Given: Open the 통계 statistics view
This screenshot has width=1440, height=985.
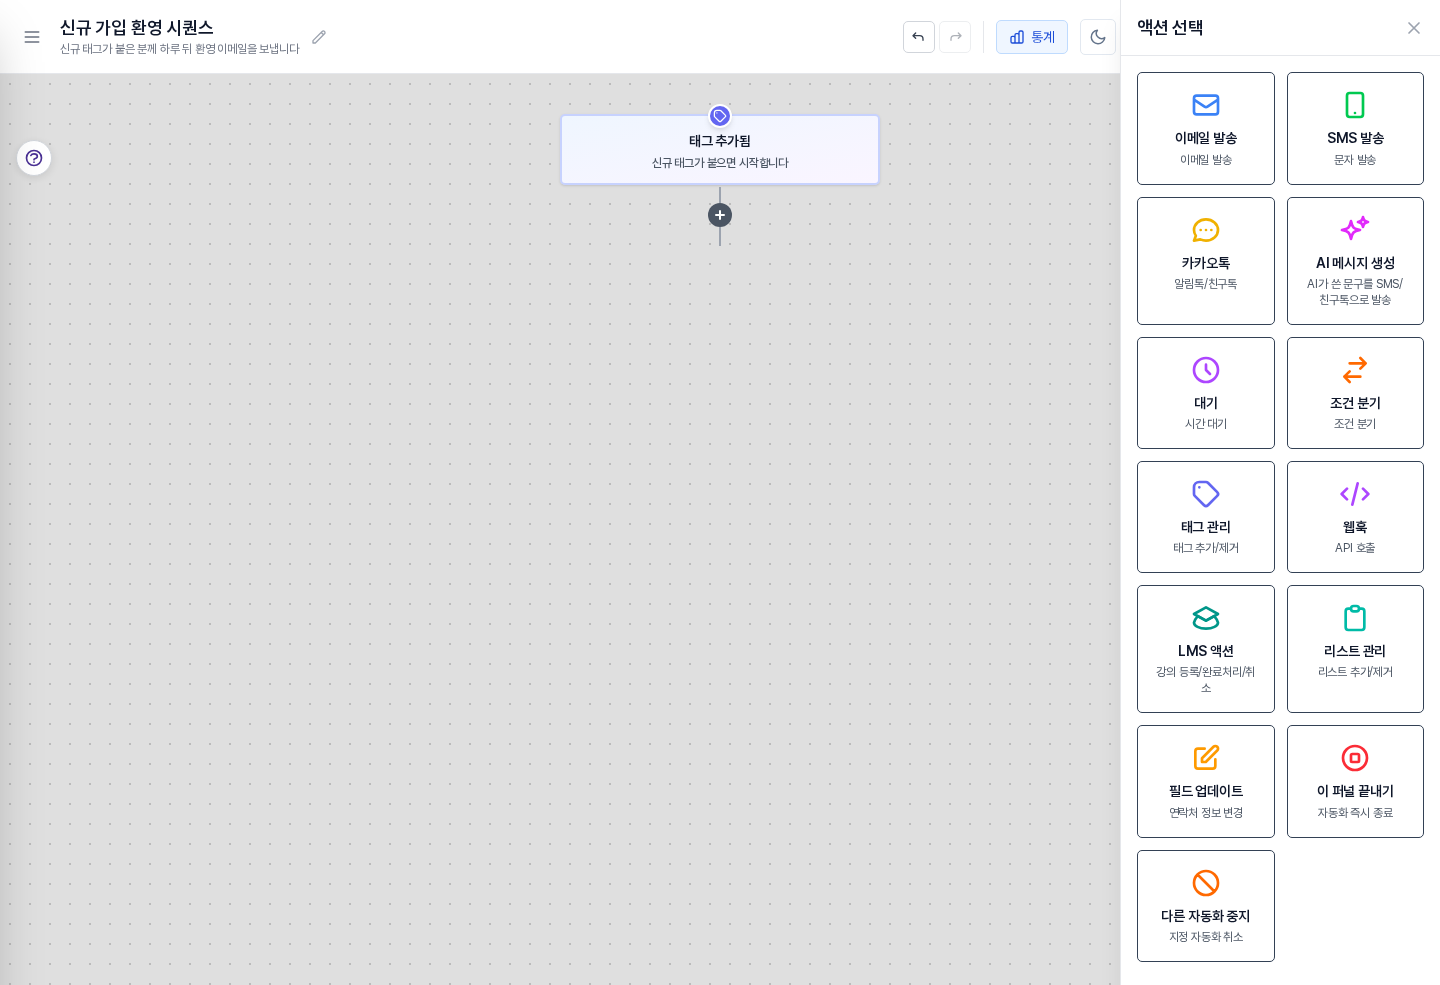Looking at the screenshot, I should click(1032, 37).
